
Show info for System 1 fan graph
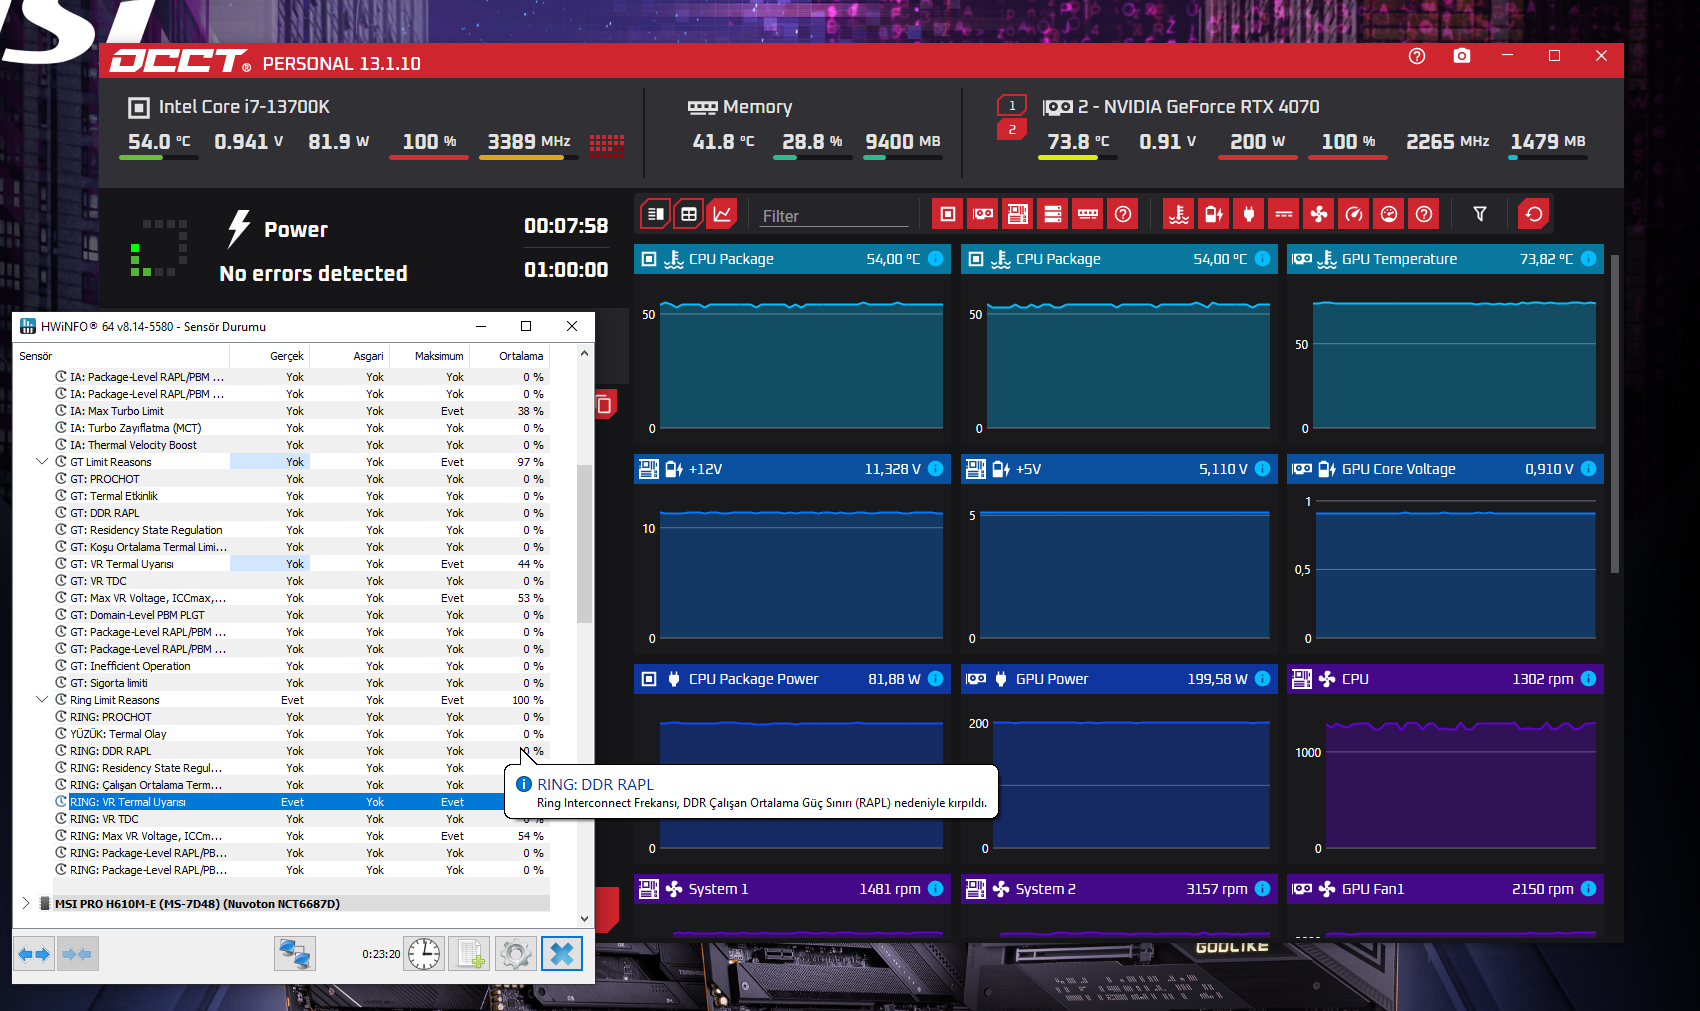pyautogui.click(x=935, y=889)
